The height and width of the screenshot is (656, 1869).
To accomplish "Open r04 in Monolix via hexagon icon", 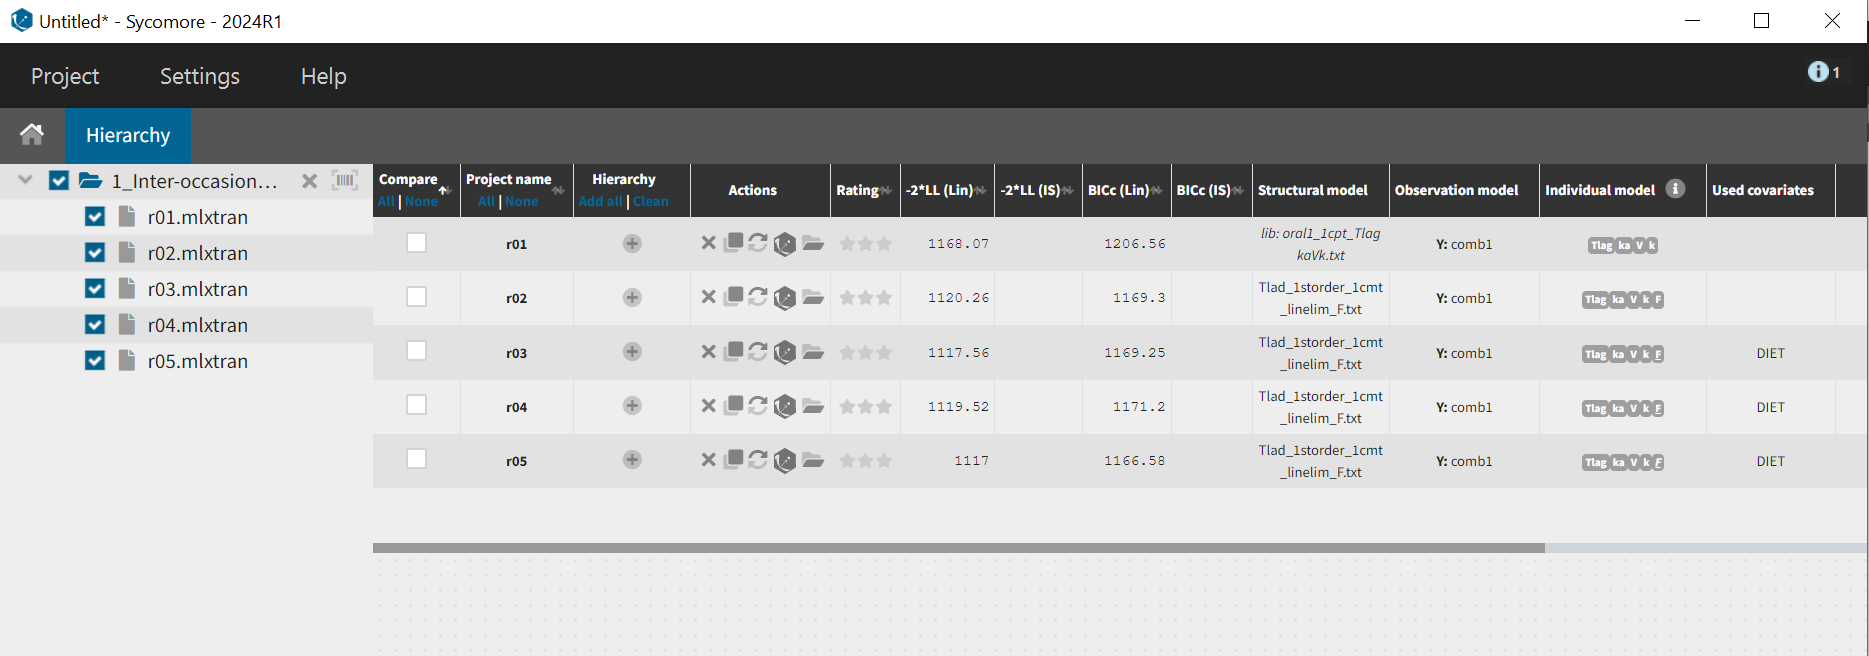I will point(785,406).
